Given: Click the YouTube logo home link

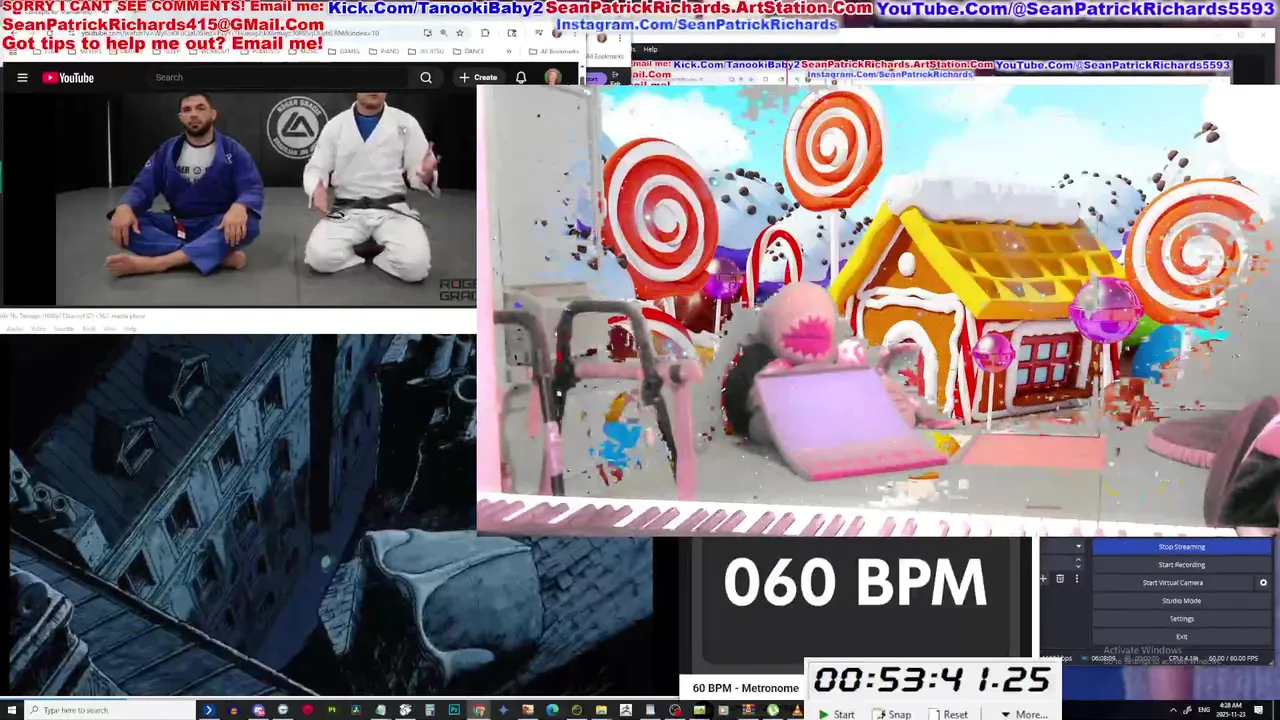Looking at the screenshot, I should (68, 77).
